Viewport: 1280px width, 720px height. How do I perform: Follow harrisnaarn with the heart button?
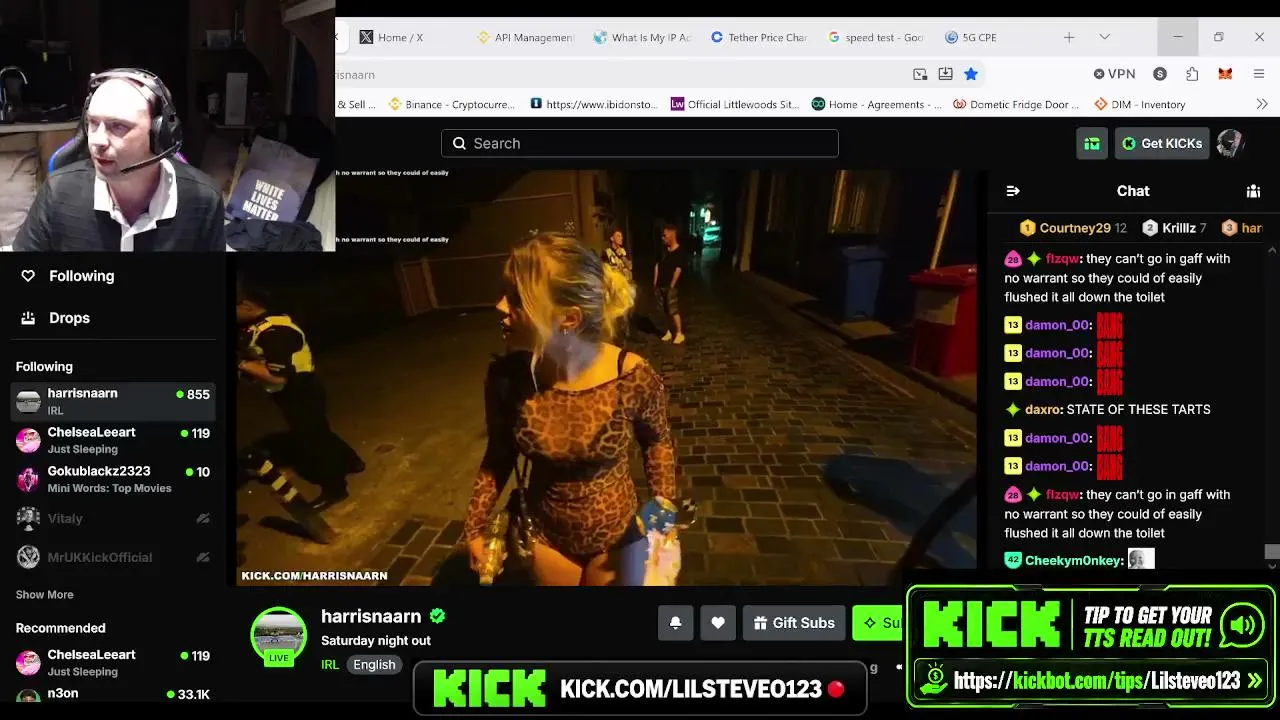[718, 623]
